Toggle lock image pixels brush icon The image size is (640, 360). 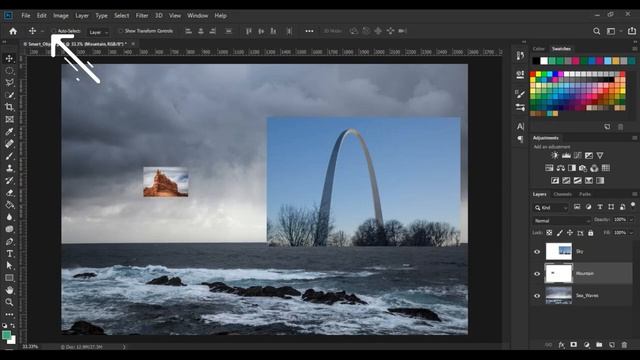[x=560, y=233]
